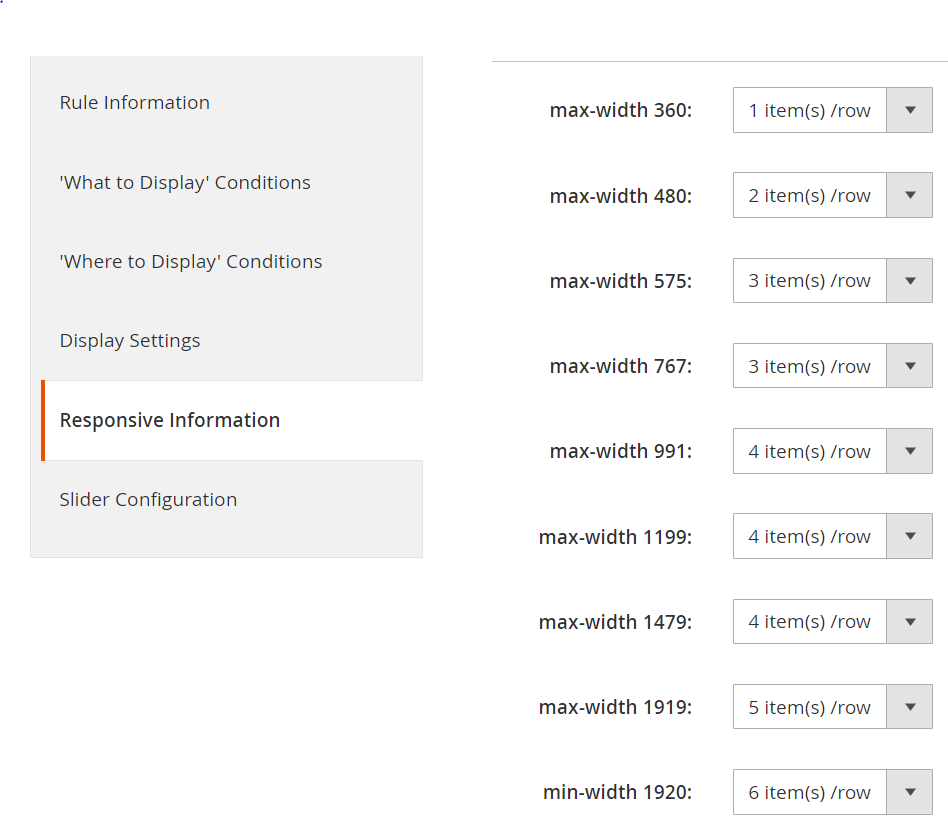The image size is (948, 824).
Task: Click the Responsive Information tab
Action: tap(170, 421)
